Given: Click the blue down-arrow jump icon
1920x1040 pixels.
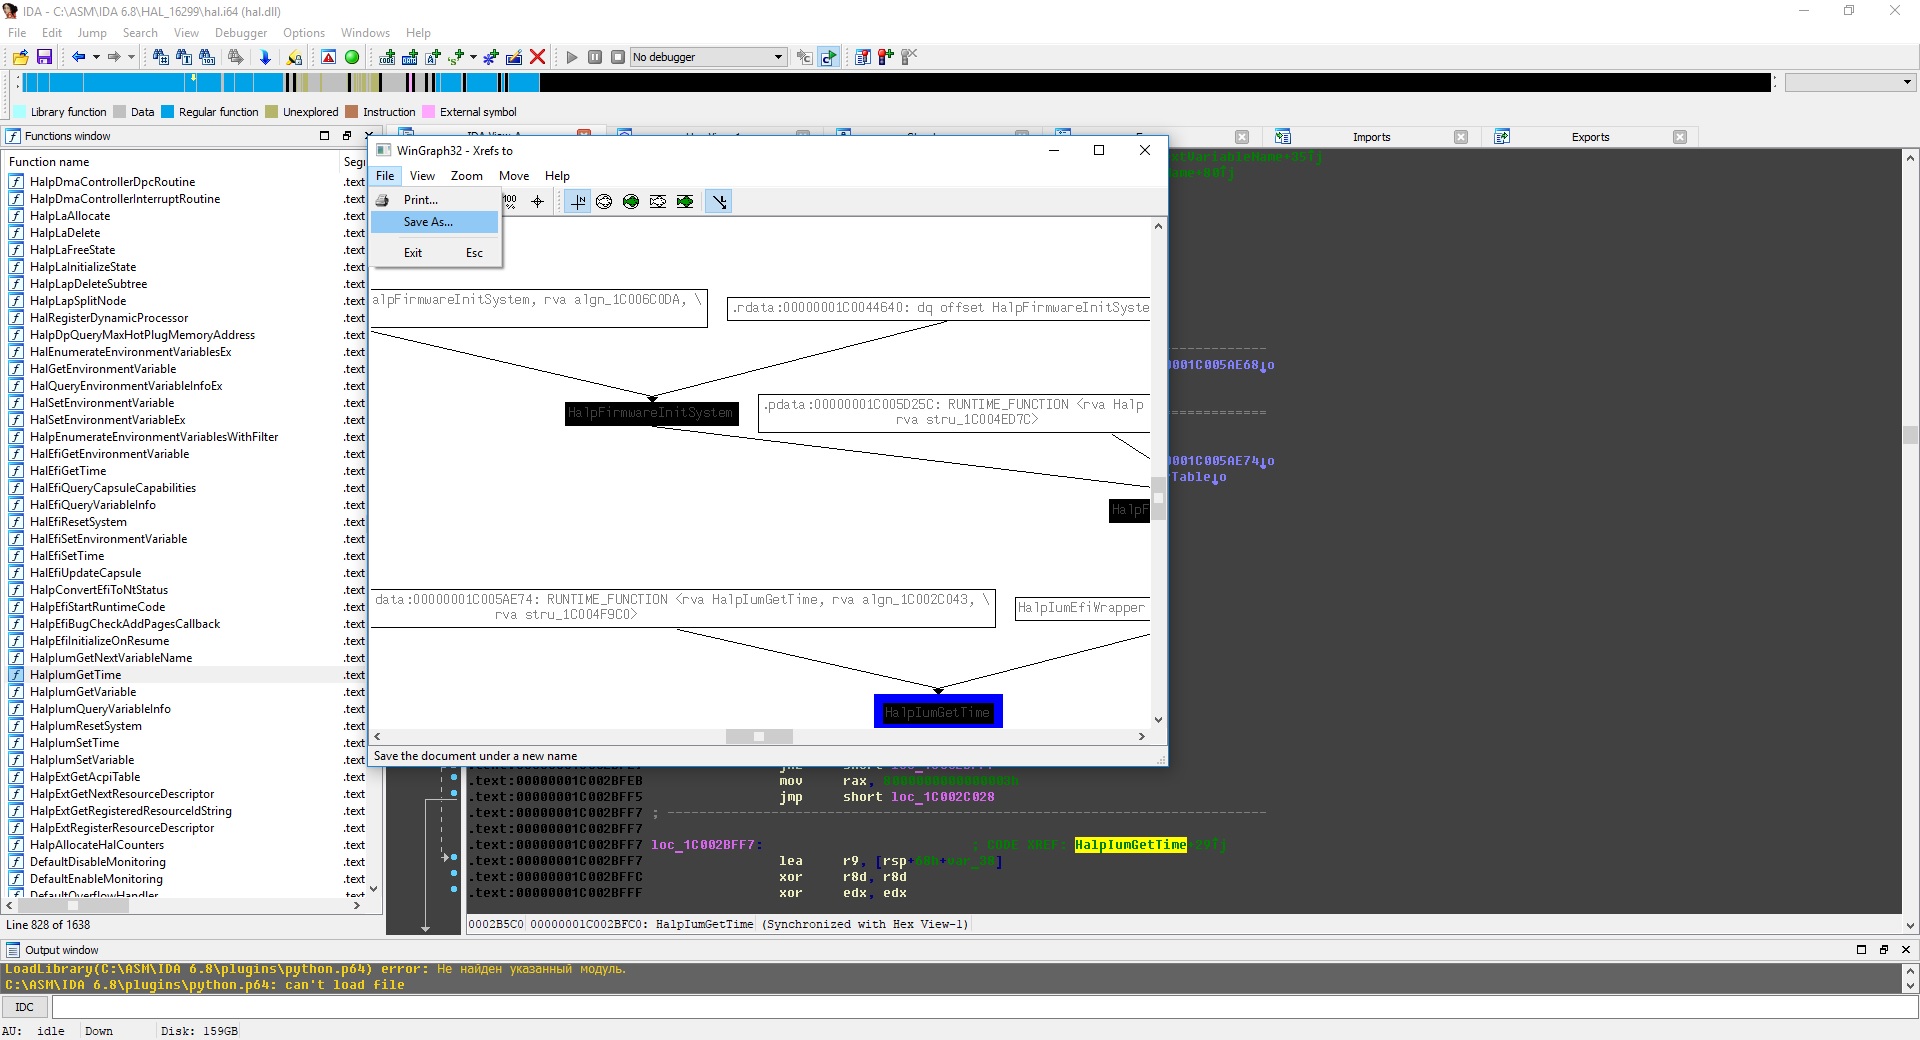Looking at the screenshot, I should (265, 57).
